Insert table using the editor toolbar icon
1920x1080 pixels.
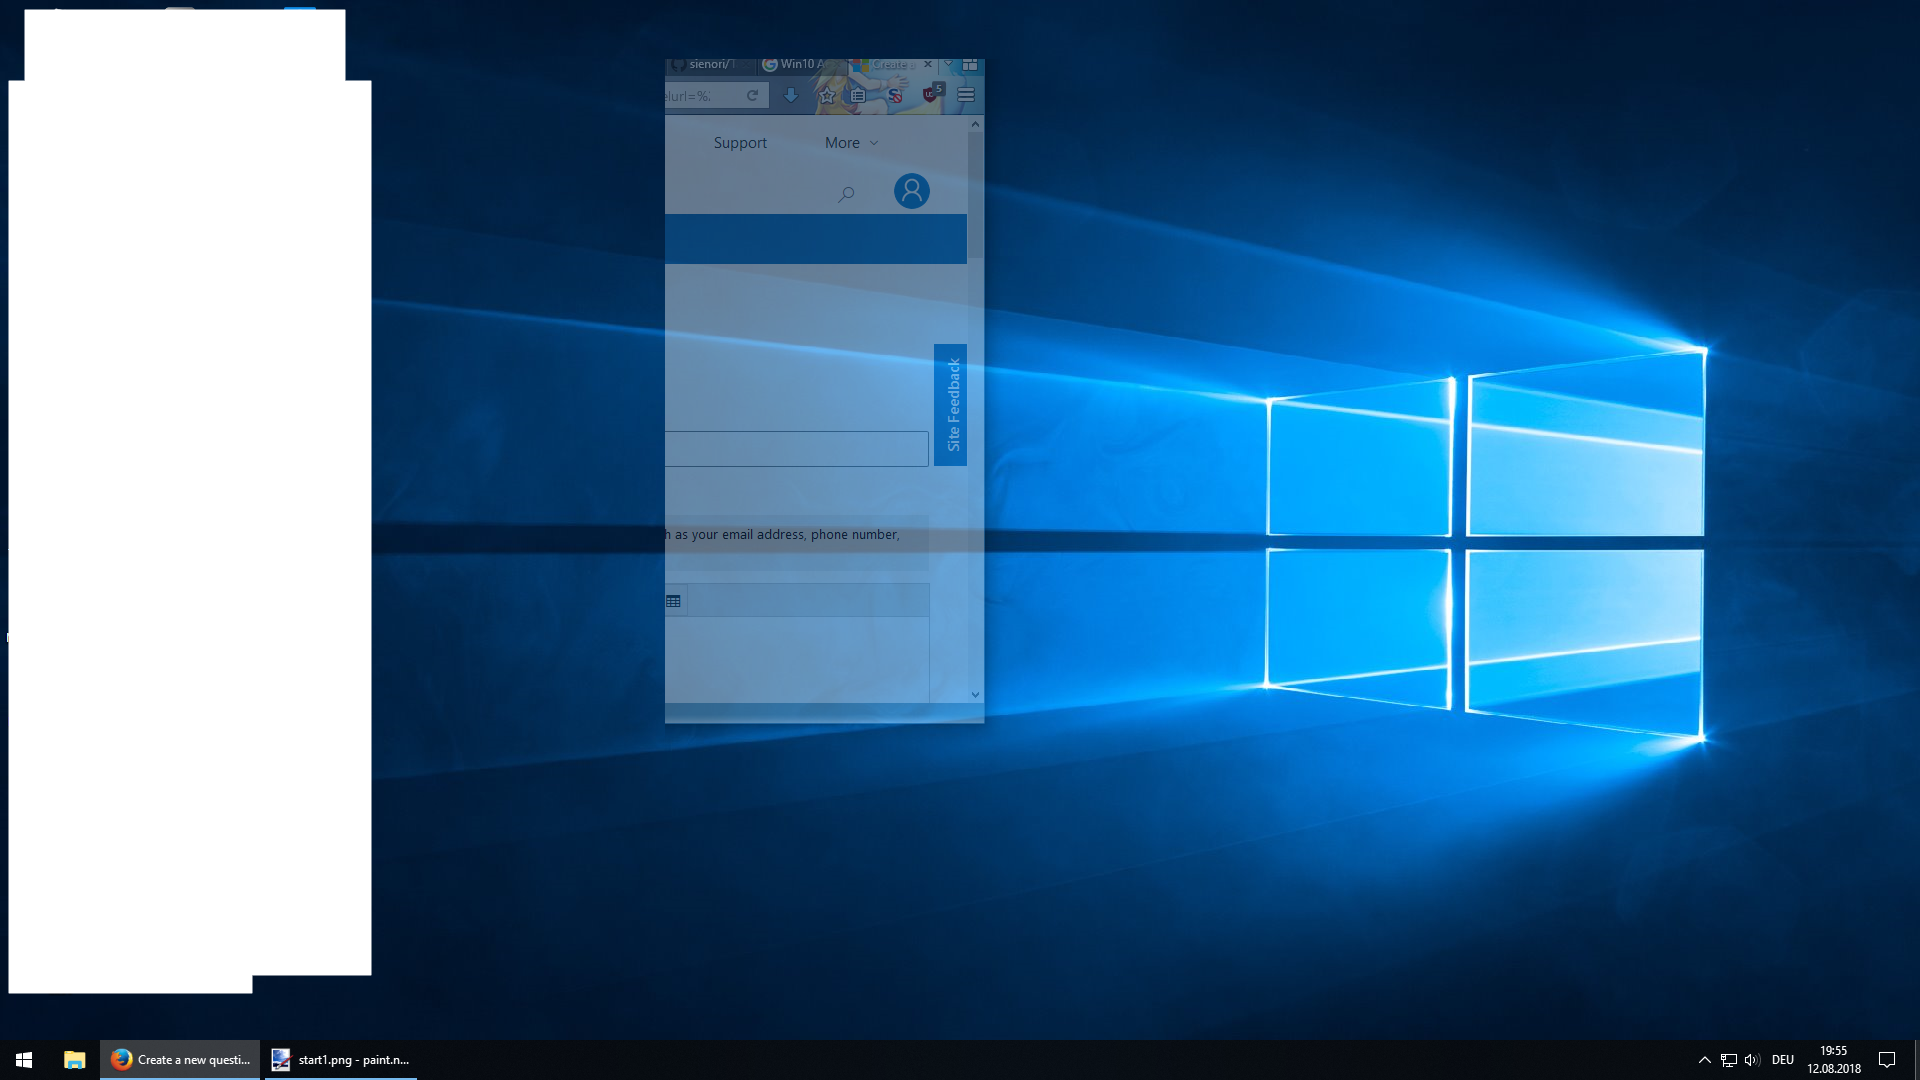tap(674, 601)
